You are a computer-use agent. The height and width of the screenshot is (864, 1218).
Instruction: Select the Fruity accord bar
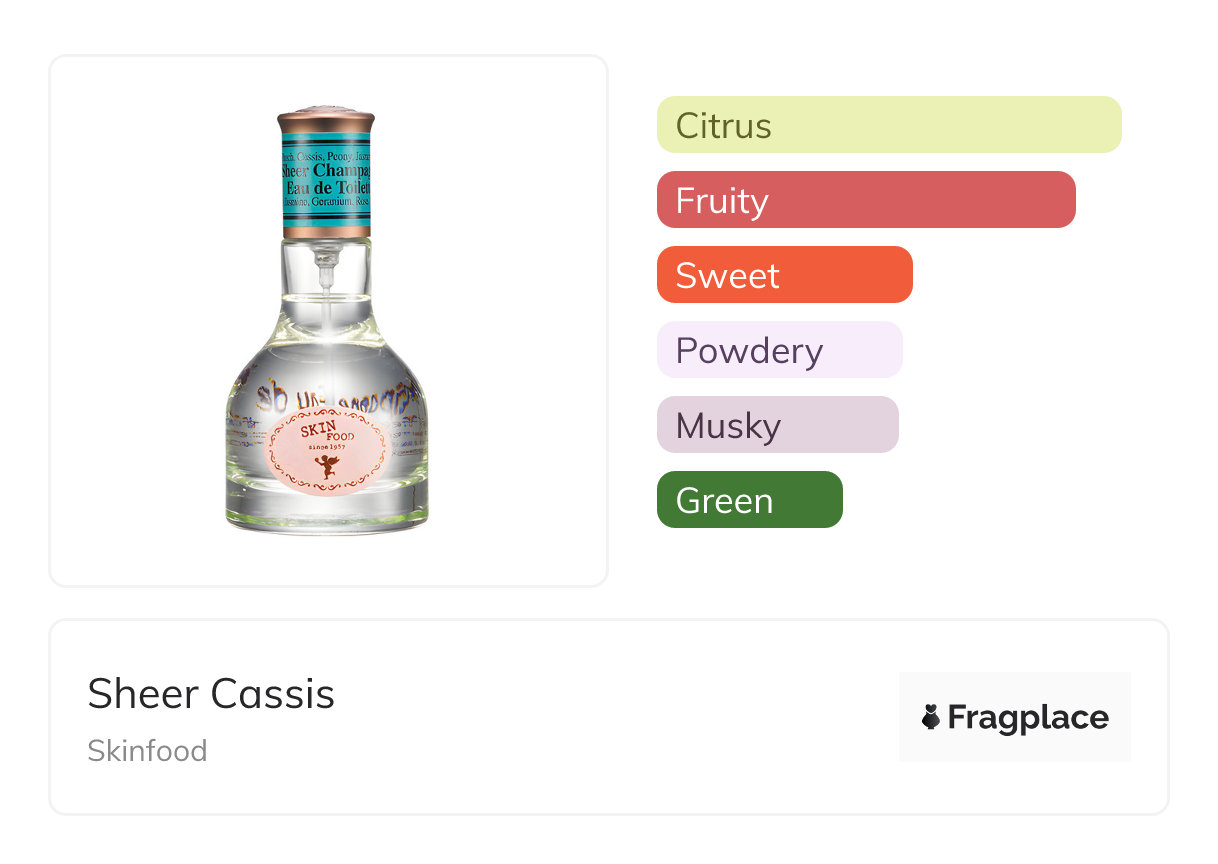click(866, 200)
